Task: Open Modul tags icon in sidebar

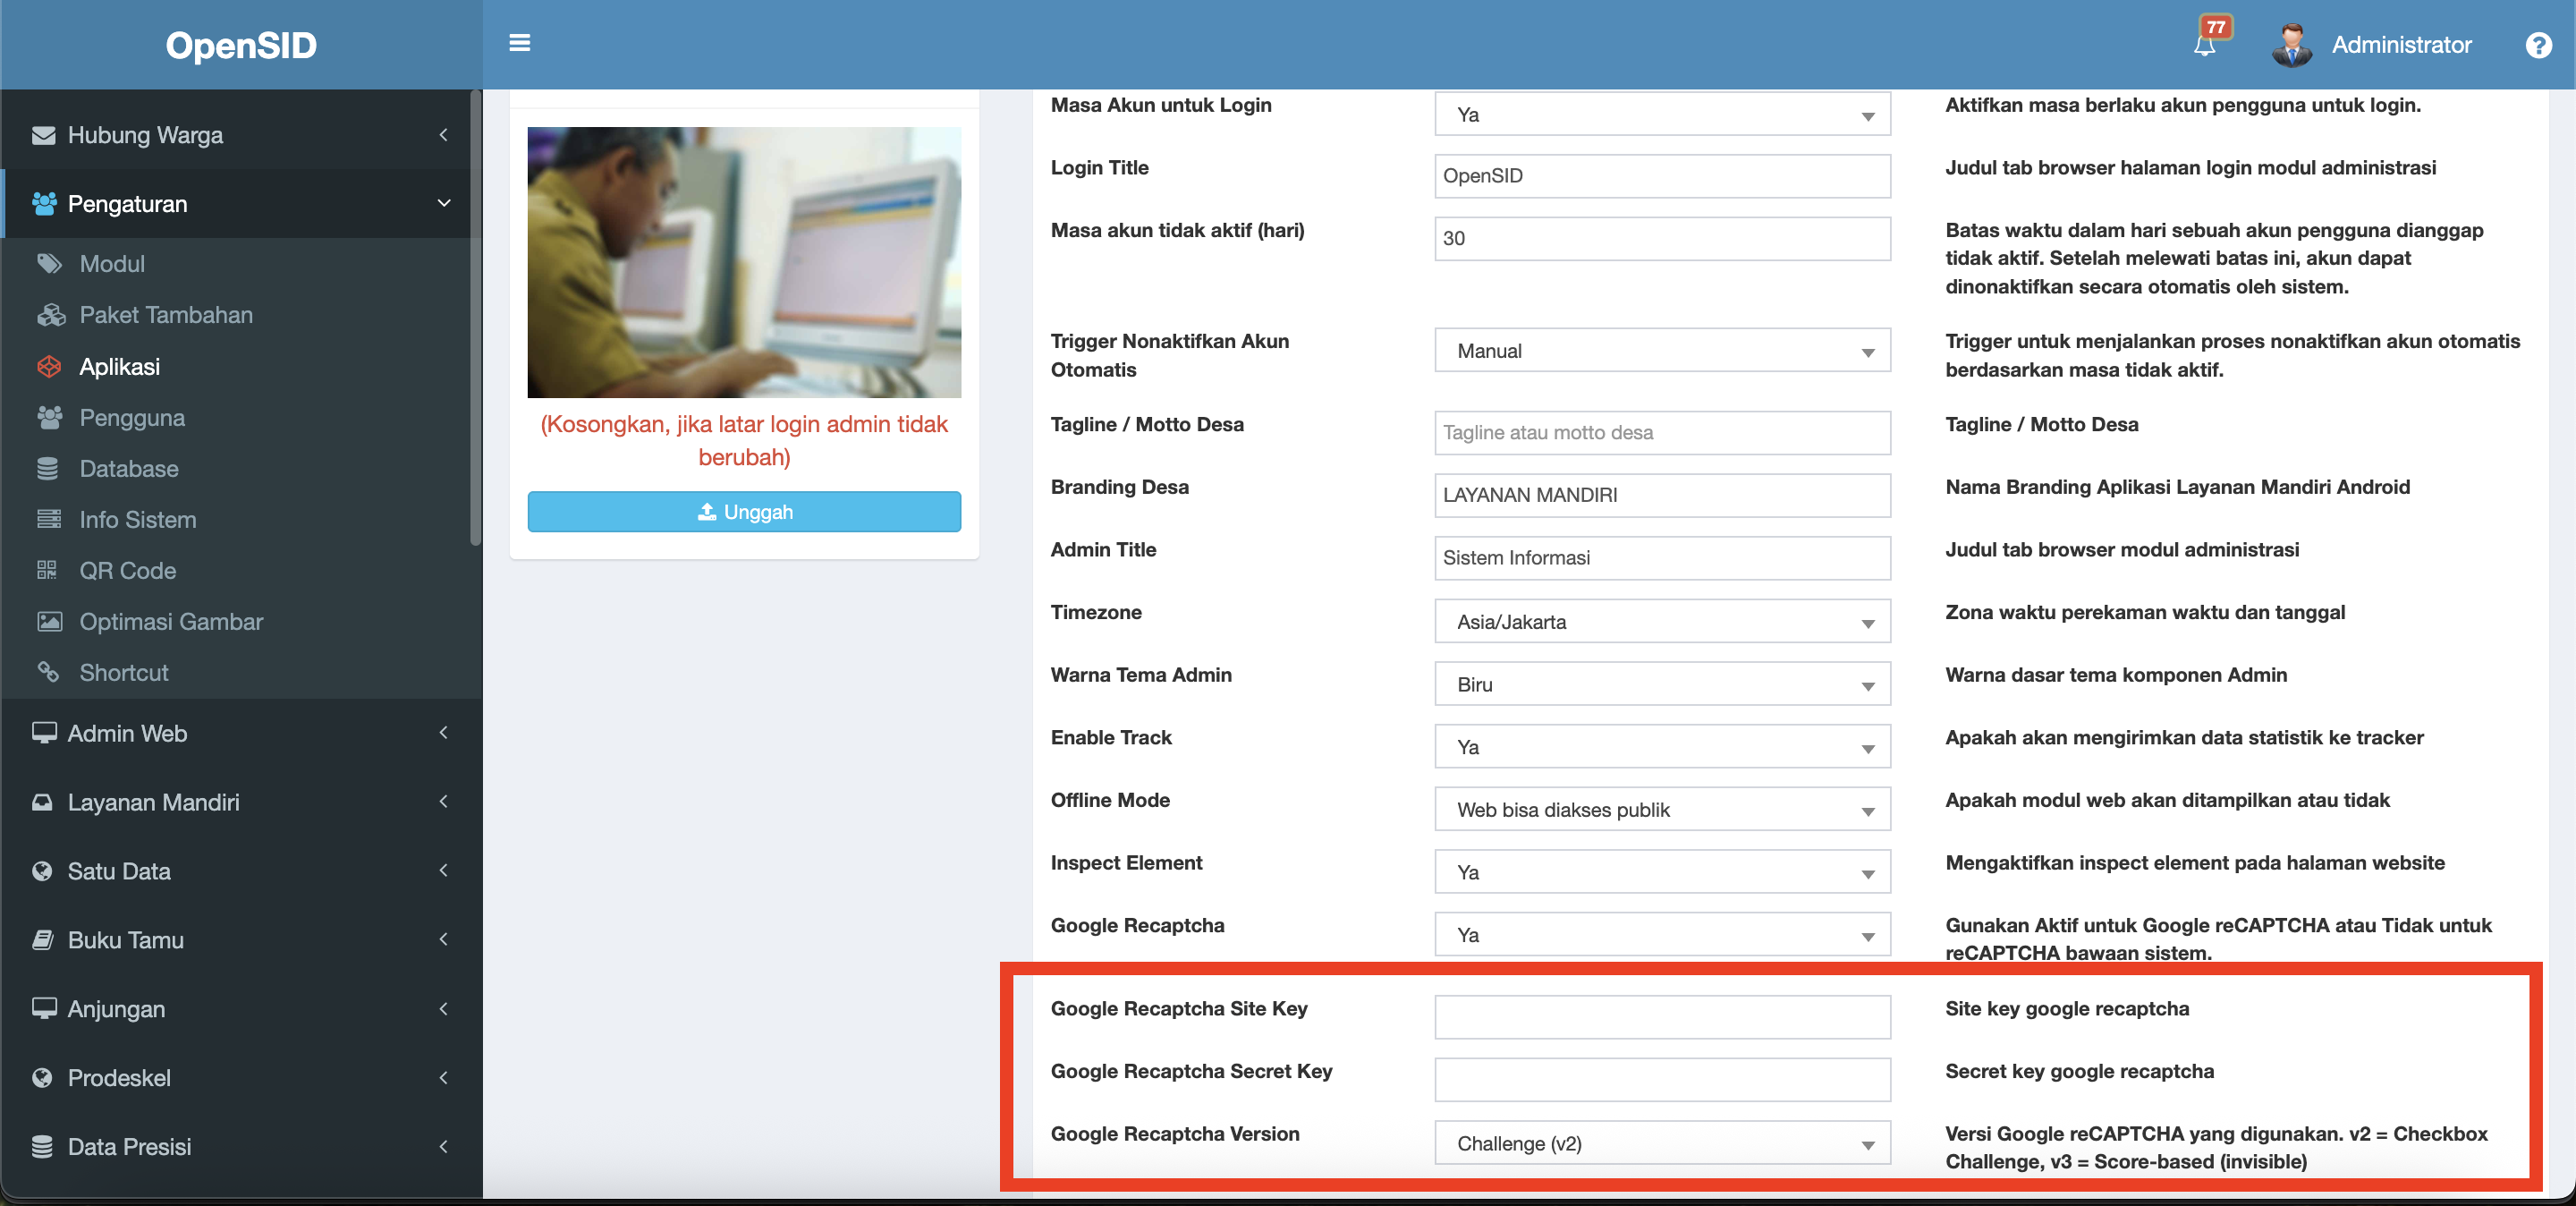Action: tap(48, 264)
